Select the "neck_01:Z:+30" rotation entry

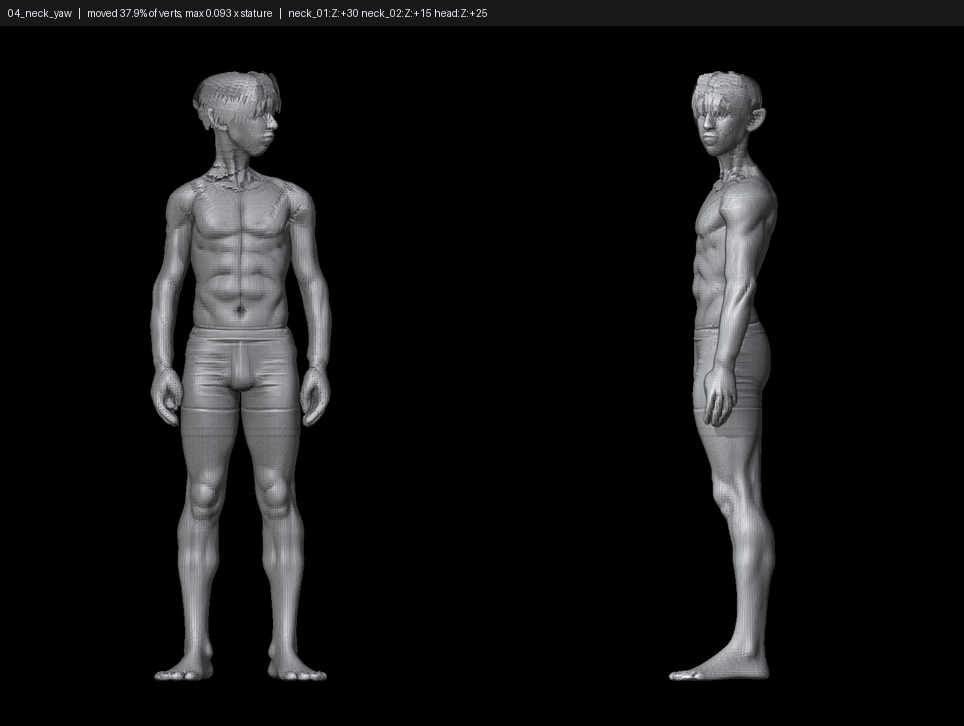[323, 13]
